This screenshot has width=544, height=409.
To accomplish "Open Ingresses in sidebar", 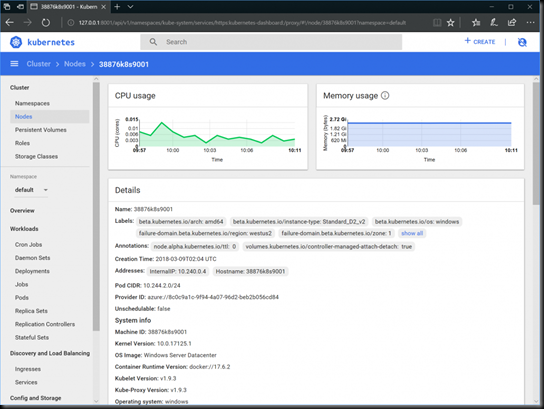I will 28,369.
